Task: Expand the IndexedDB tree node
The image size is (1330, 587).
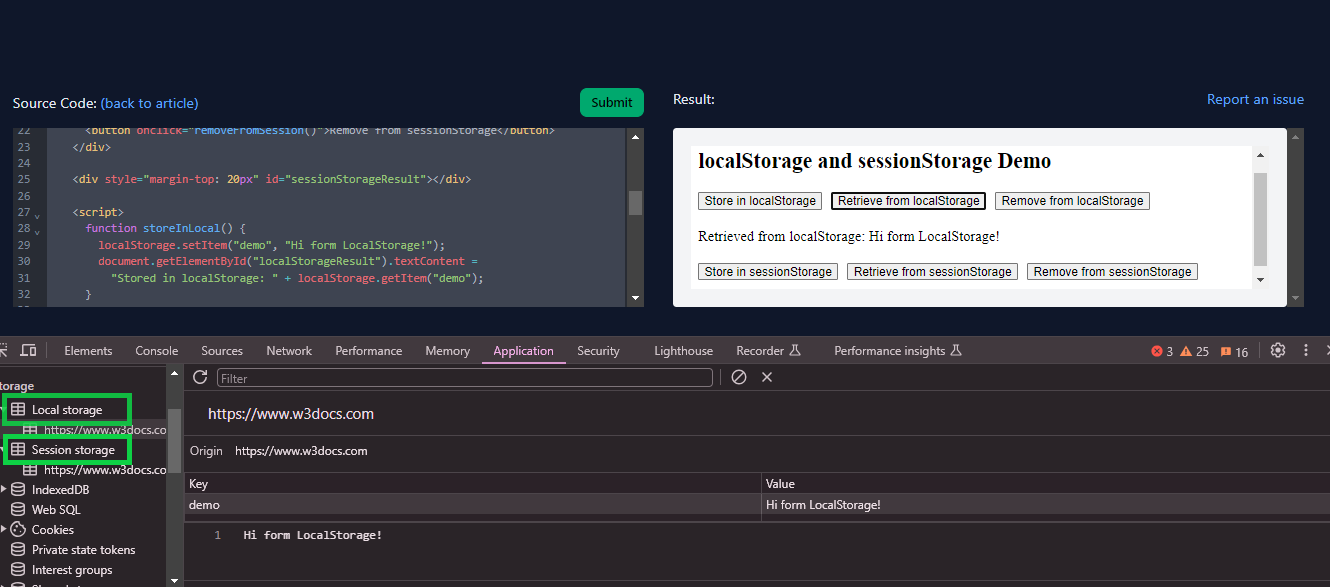Action: 5,490
